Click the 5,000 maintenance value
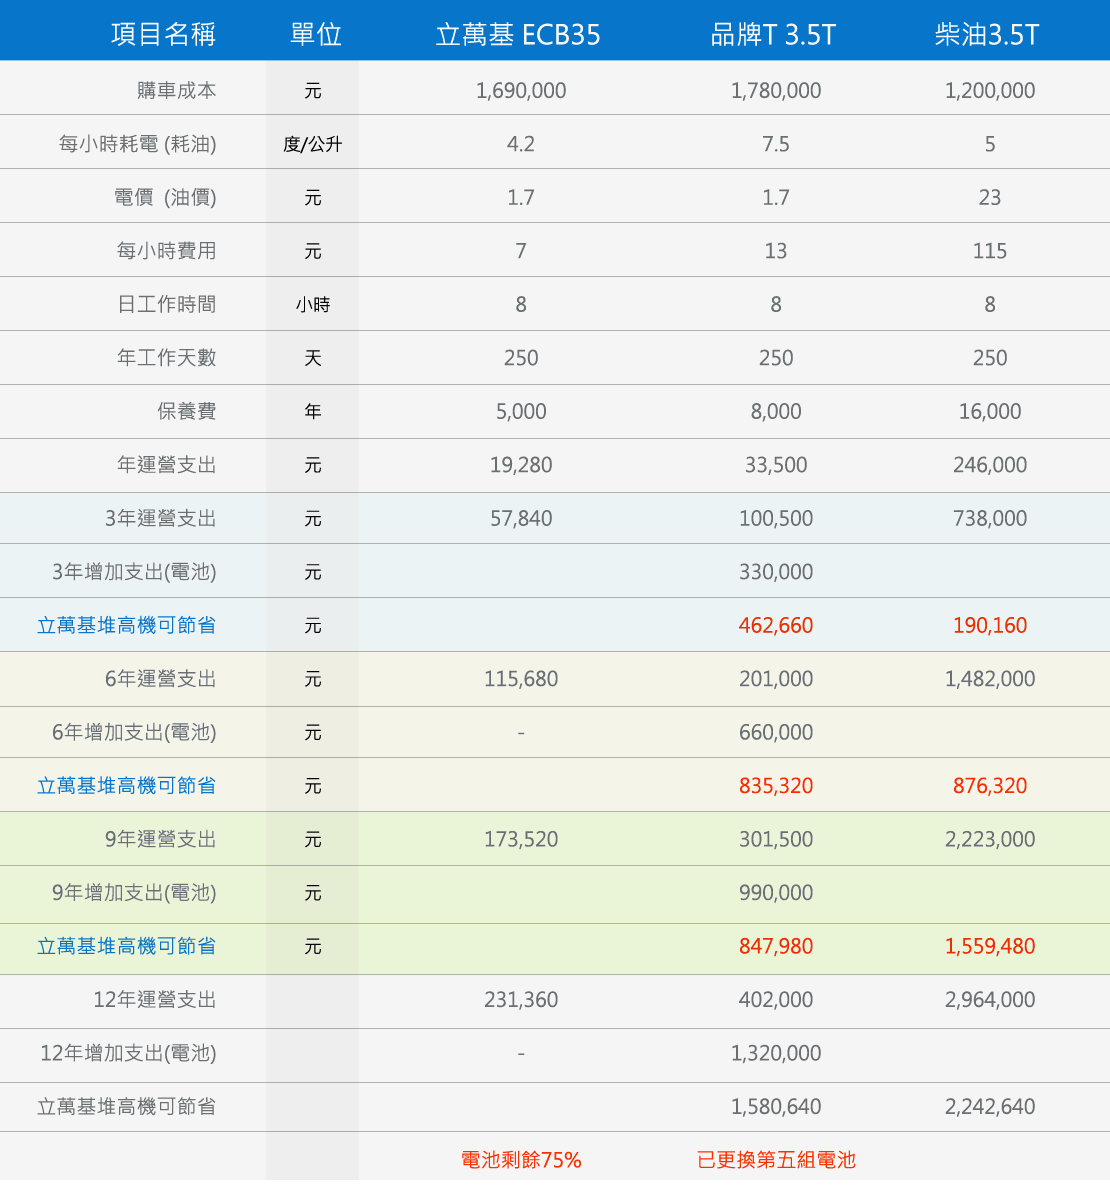This screenshot has height=1201, width=1110. 521,411
